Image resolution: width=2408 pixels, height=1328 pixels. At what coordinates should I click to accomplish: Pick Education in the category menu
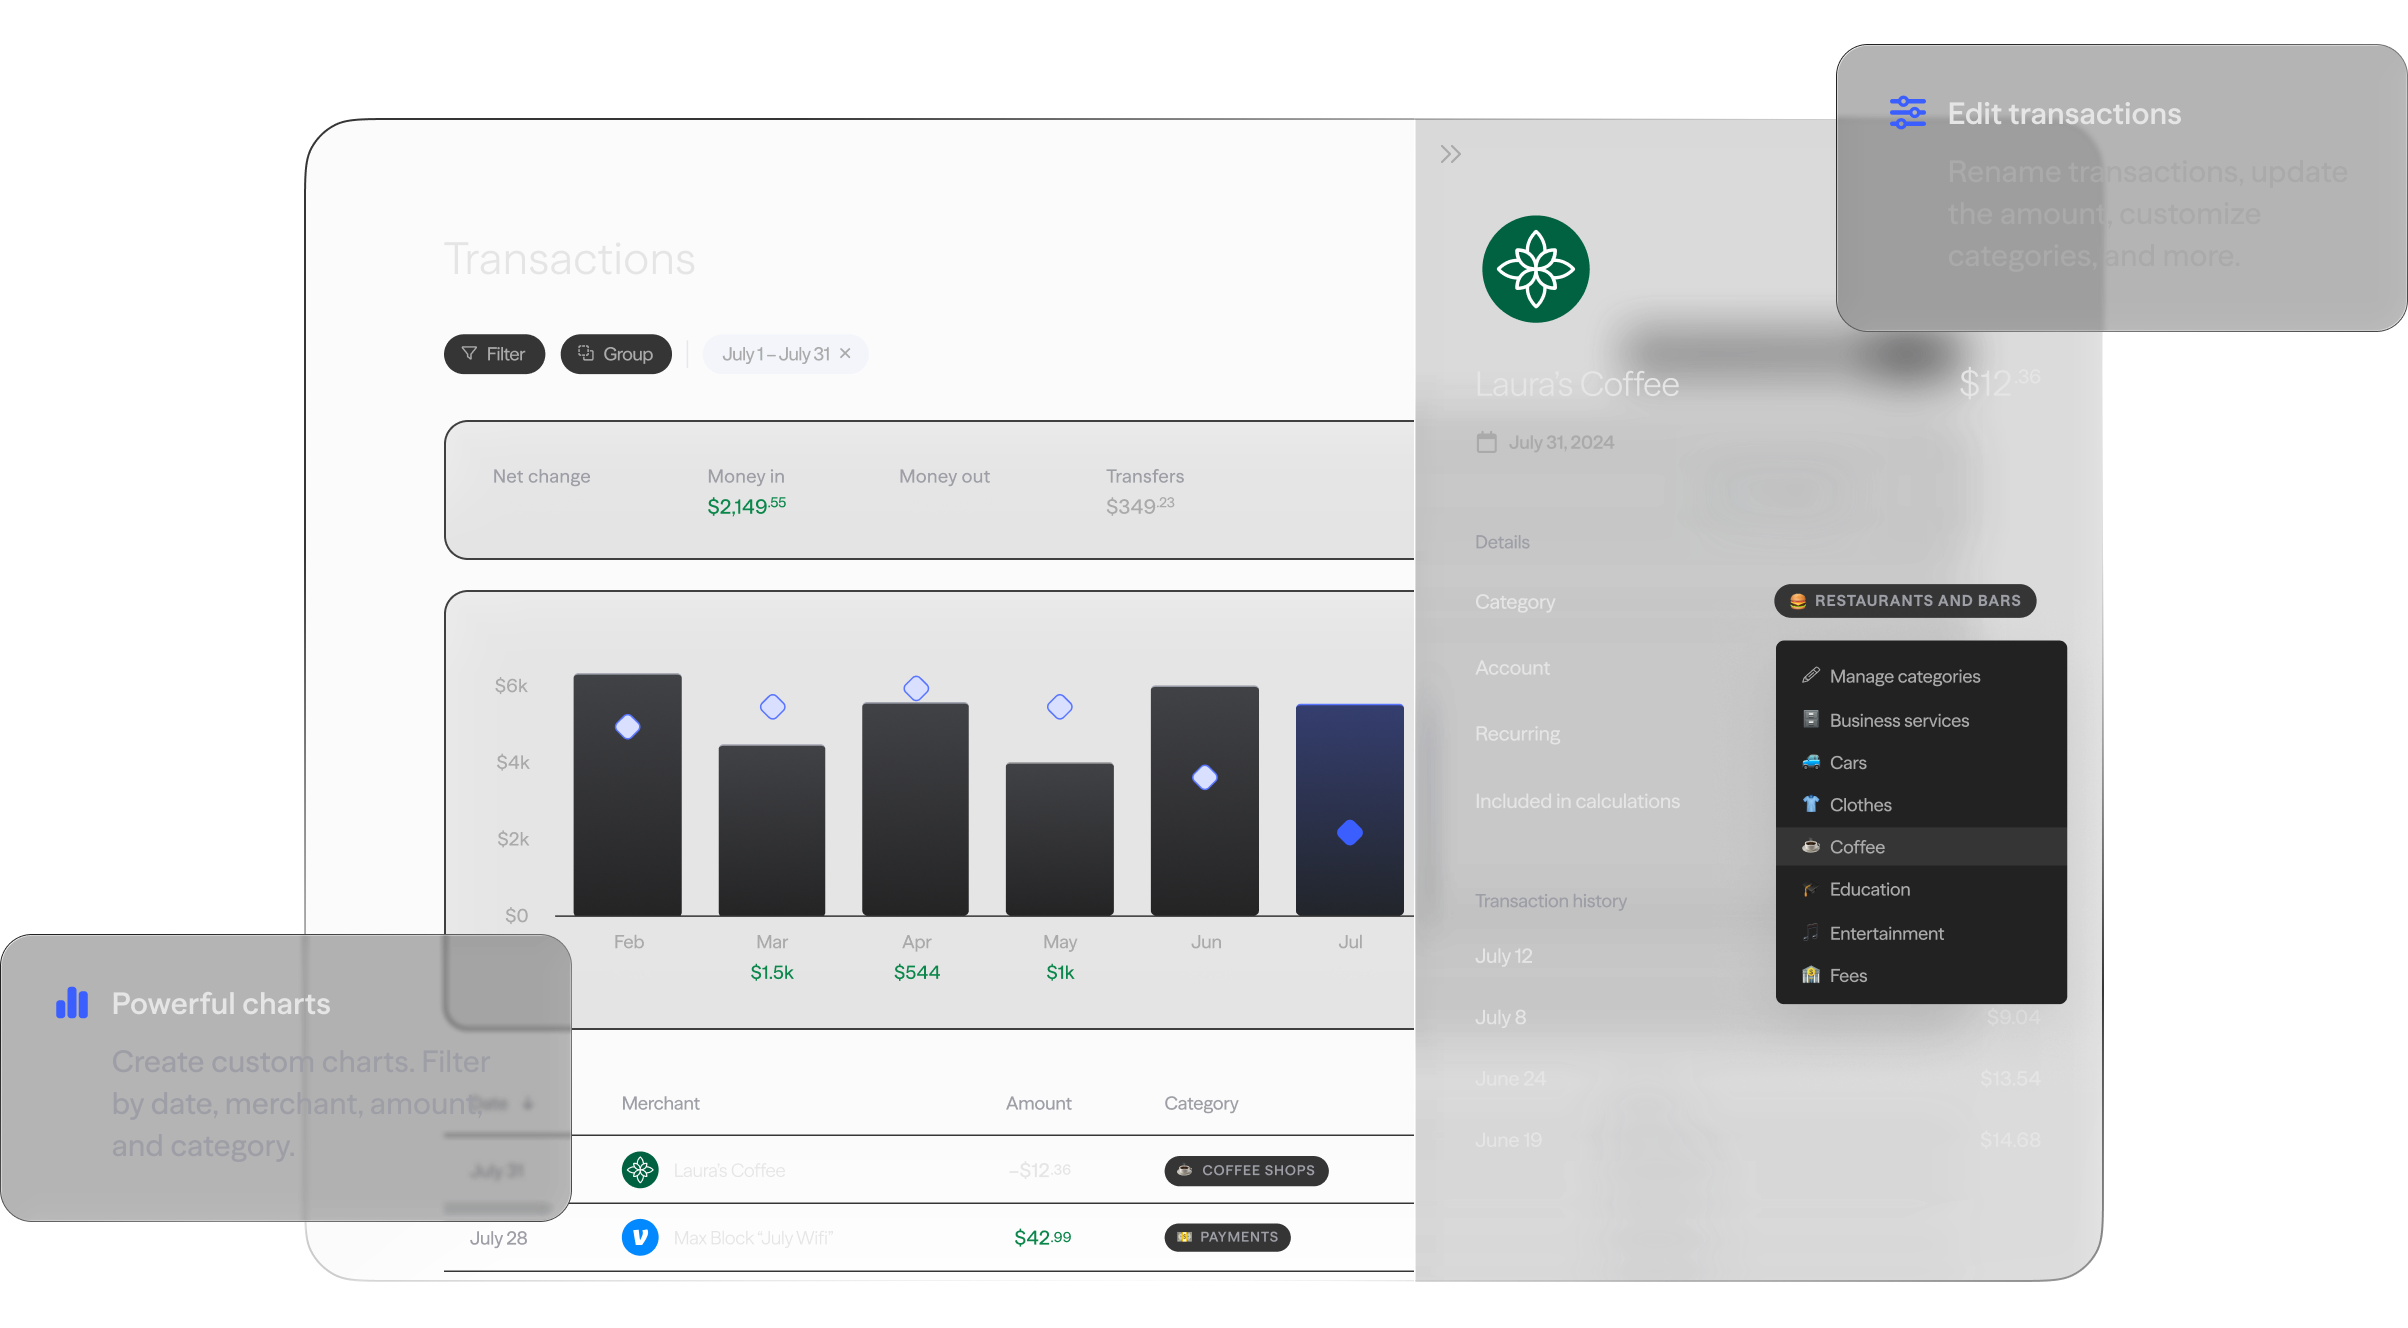[x=1869, y=890]
